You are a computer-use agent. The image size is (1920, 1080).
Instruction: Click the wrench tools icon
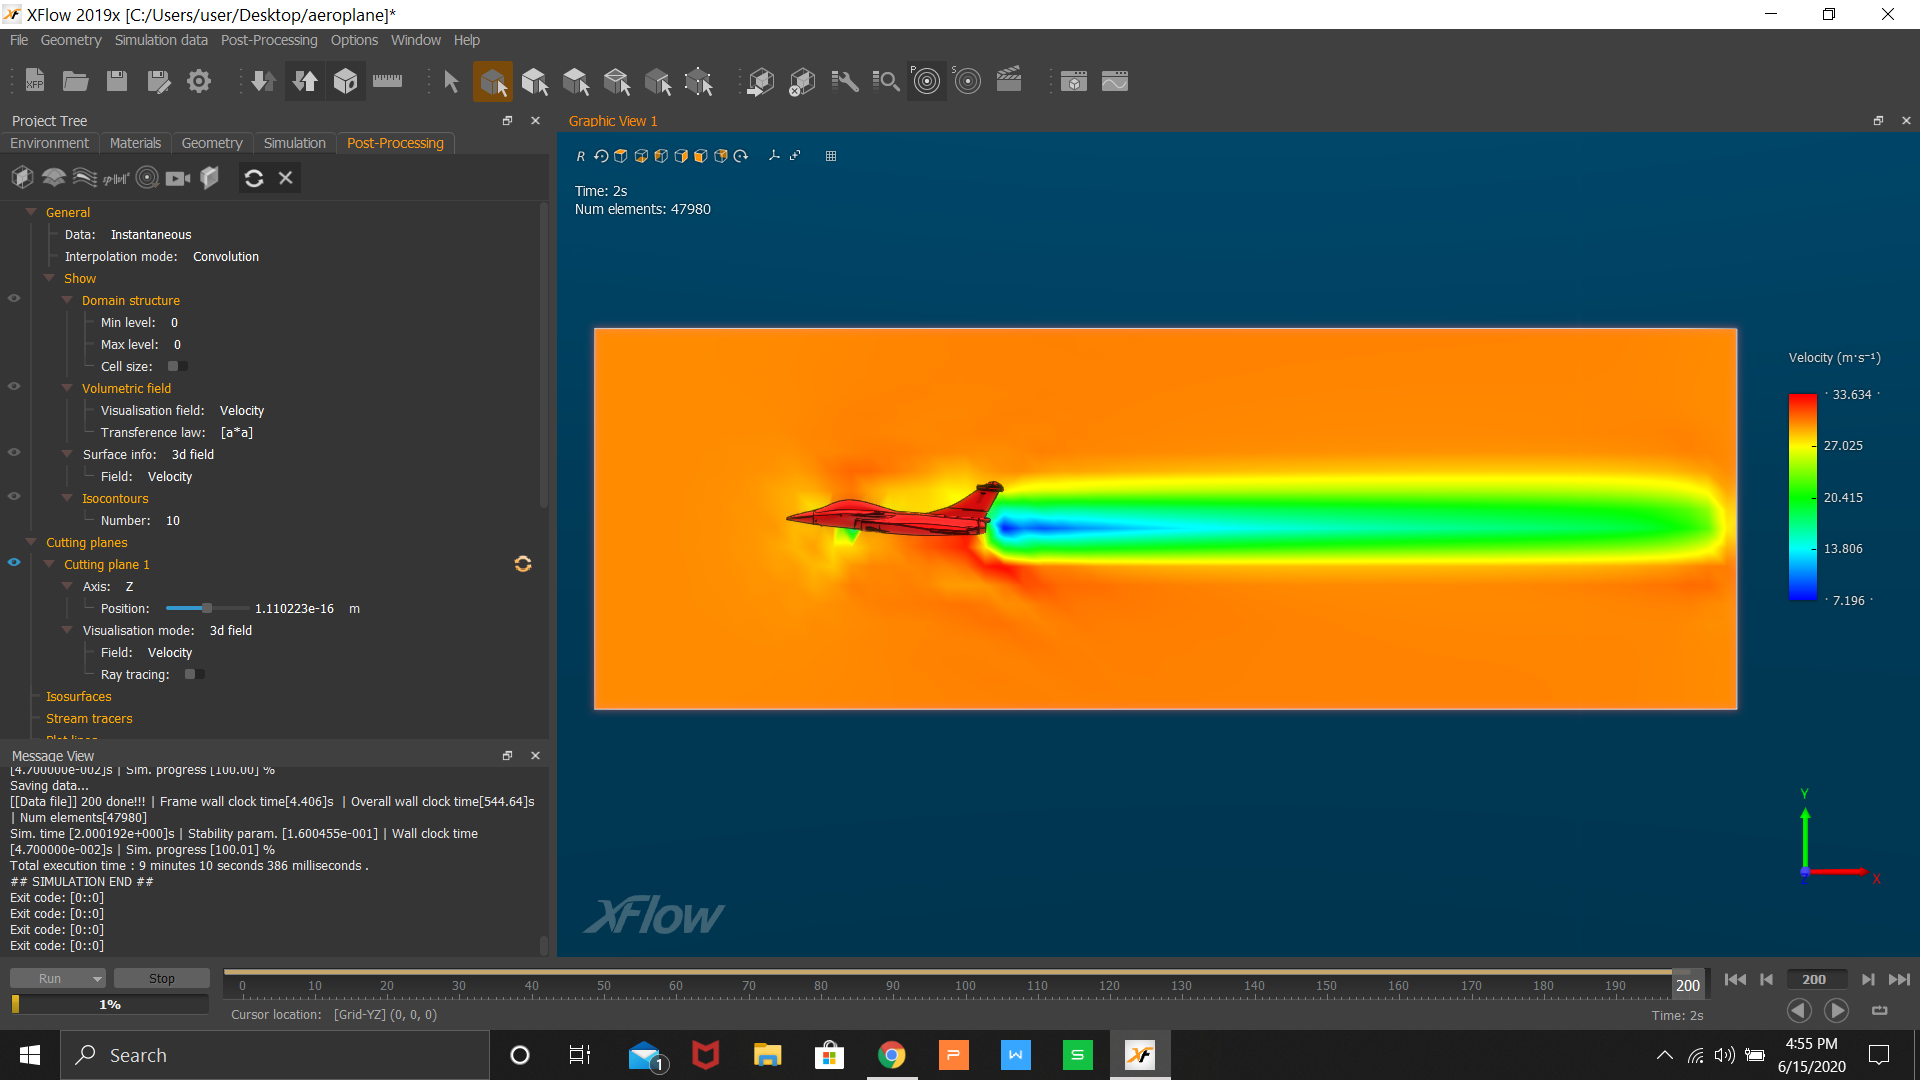tap(845, 81)
